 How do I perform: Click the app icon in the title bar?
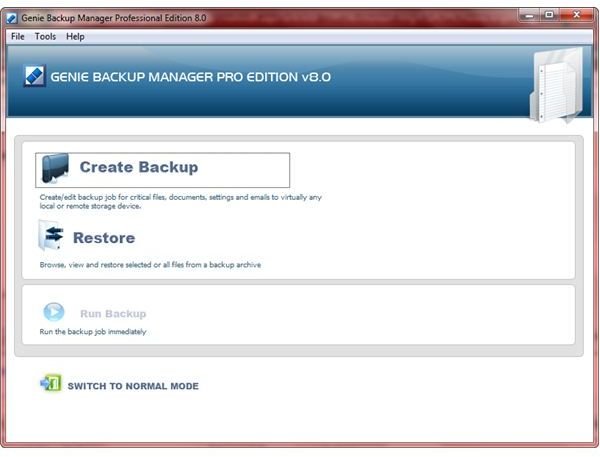[x=12, y=18]
